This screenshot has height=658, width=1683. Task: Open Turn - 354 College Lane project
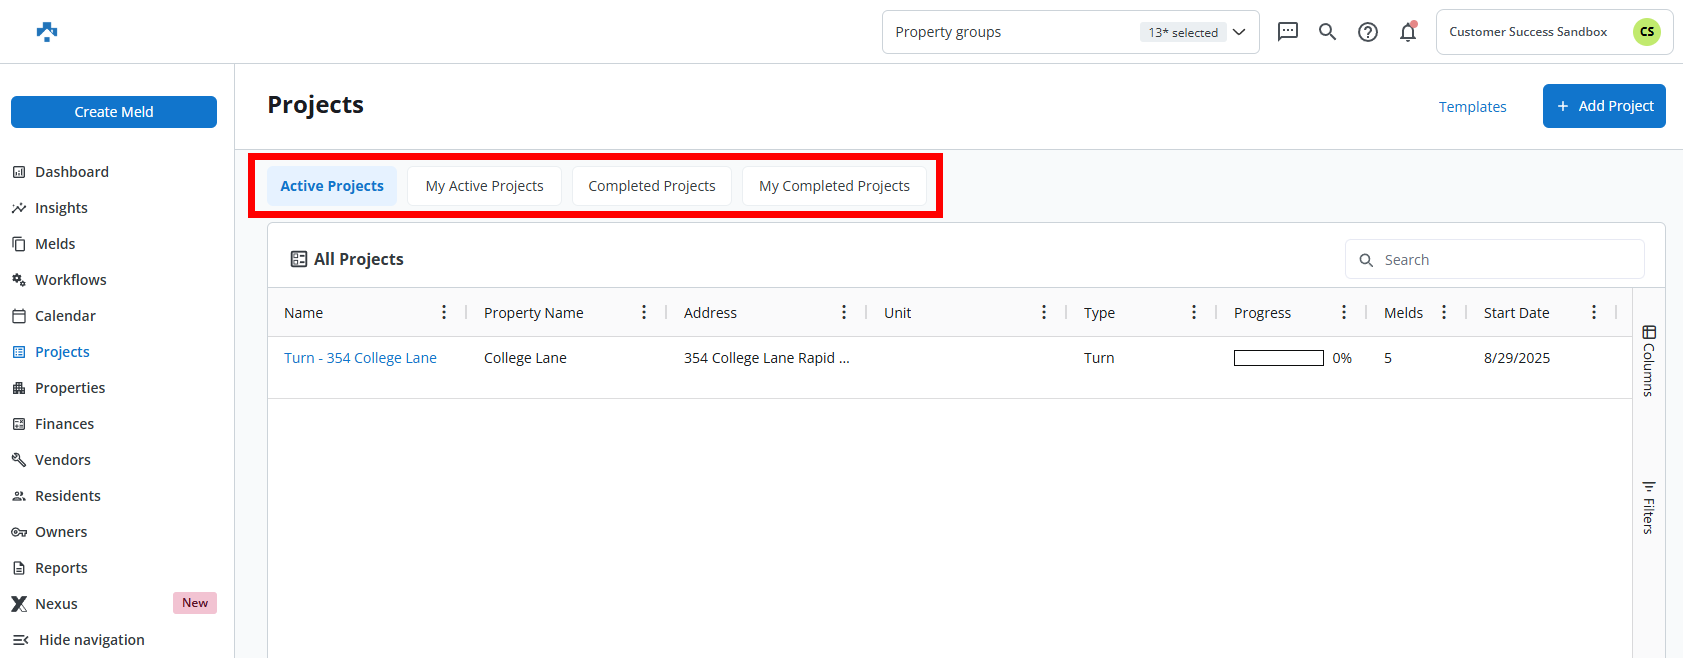click(360, 358)
